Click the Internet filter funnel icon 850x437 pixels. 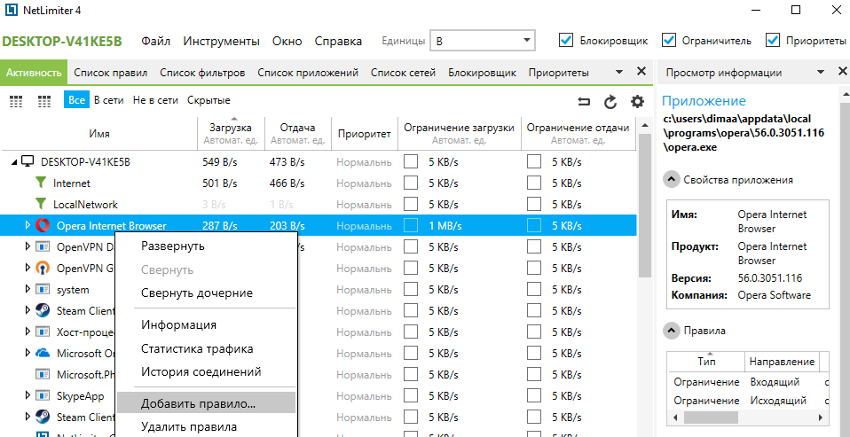pos(41,183)
